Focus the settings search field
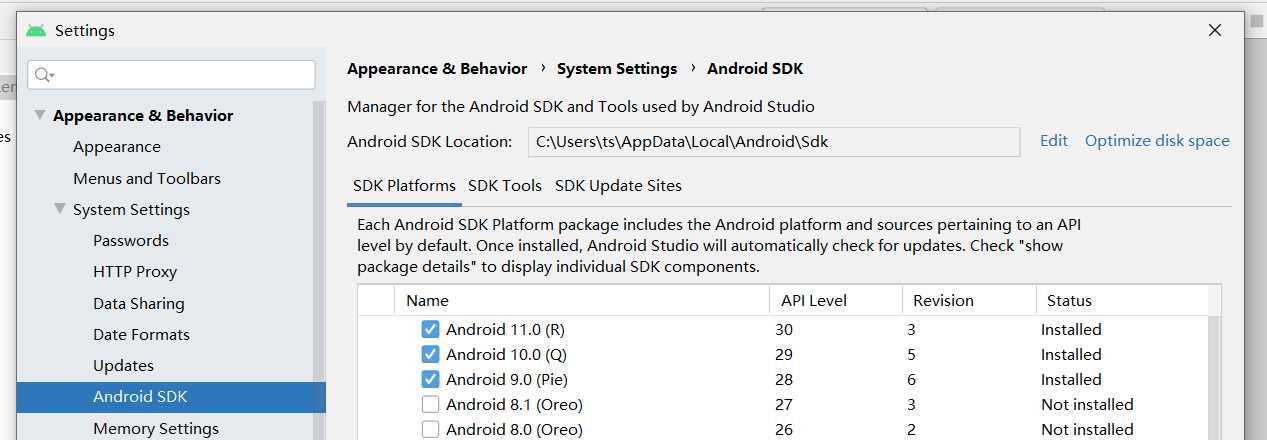 click(x=171, y=75)
